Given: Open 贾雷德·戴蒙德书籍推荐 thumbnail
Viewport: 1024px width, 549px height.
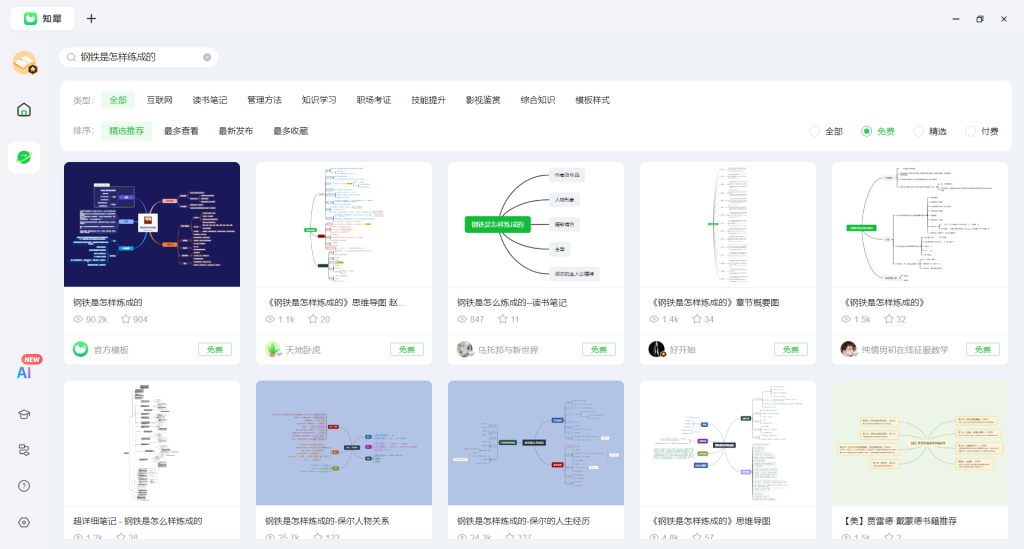Looking at the screenshot, I should tap(920, 443).
